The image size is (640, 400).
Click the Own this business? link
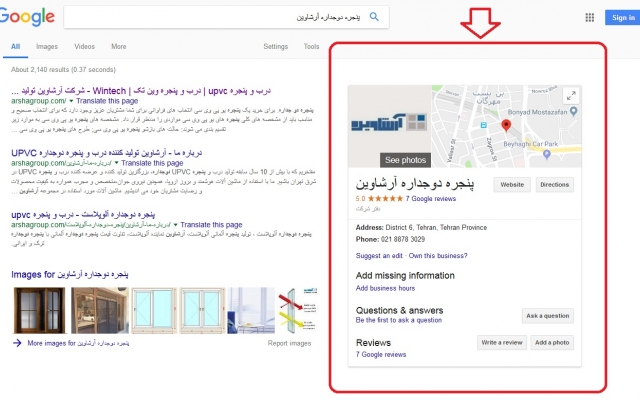click(x=438, y=256)
